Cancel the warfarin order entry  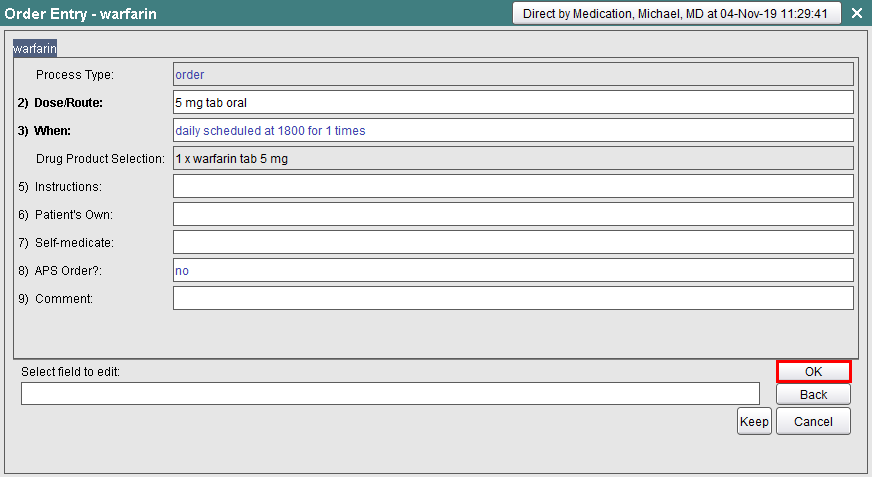(x=813, y=421)
